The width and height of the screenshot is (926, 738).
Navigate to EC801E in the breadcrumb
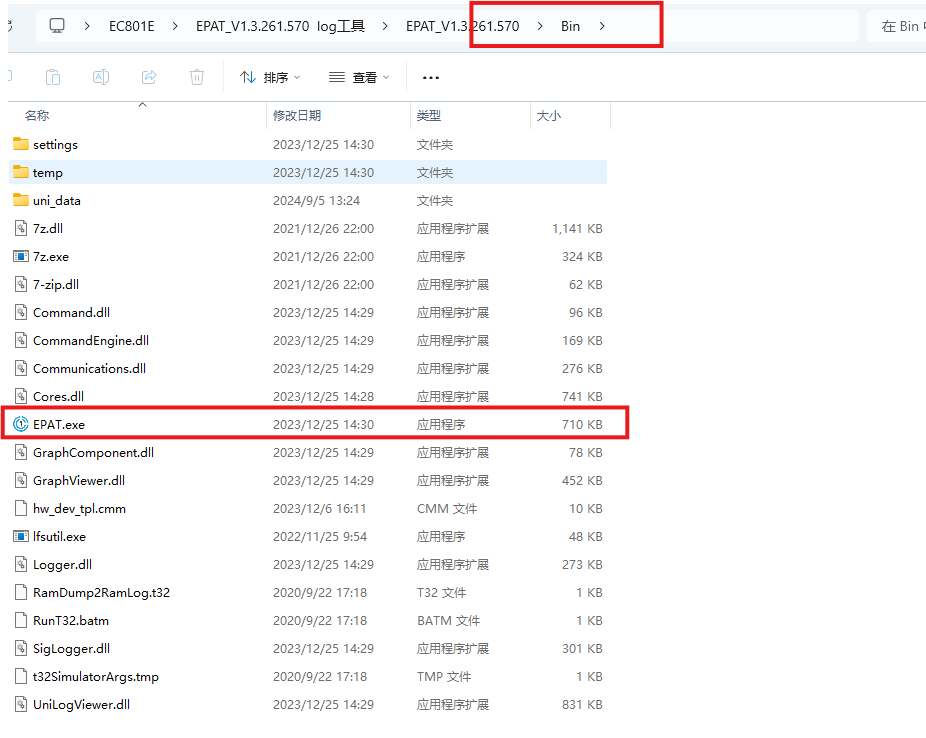pyautogui.click(x=130, y=26)
